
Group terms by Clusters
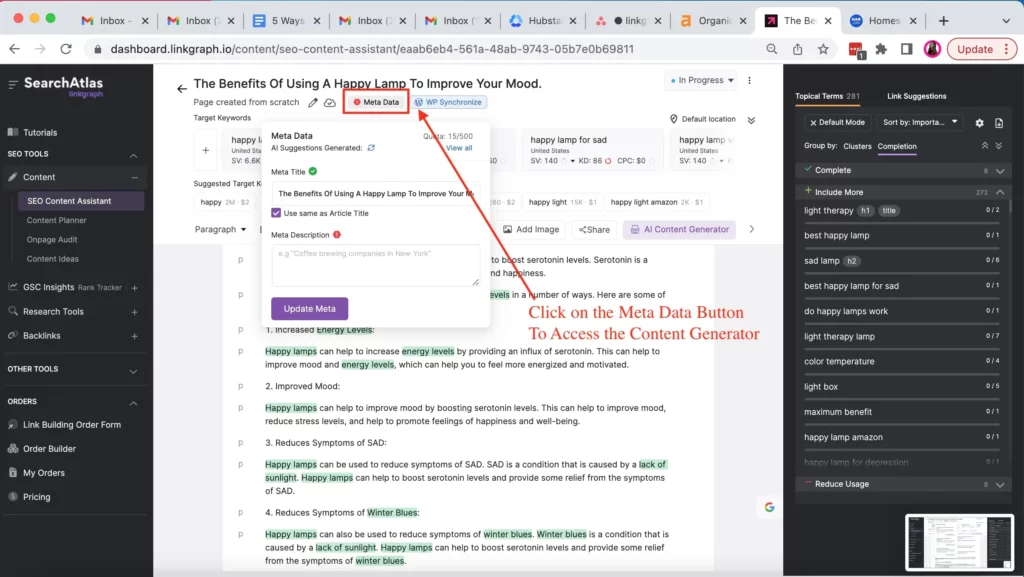tap(857, 146)
